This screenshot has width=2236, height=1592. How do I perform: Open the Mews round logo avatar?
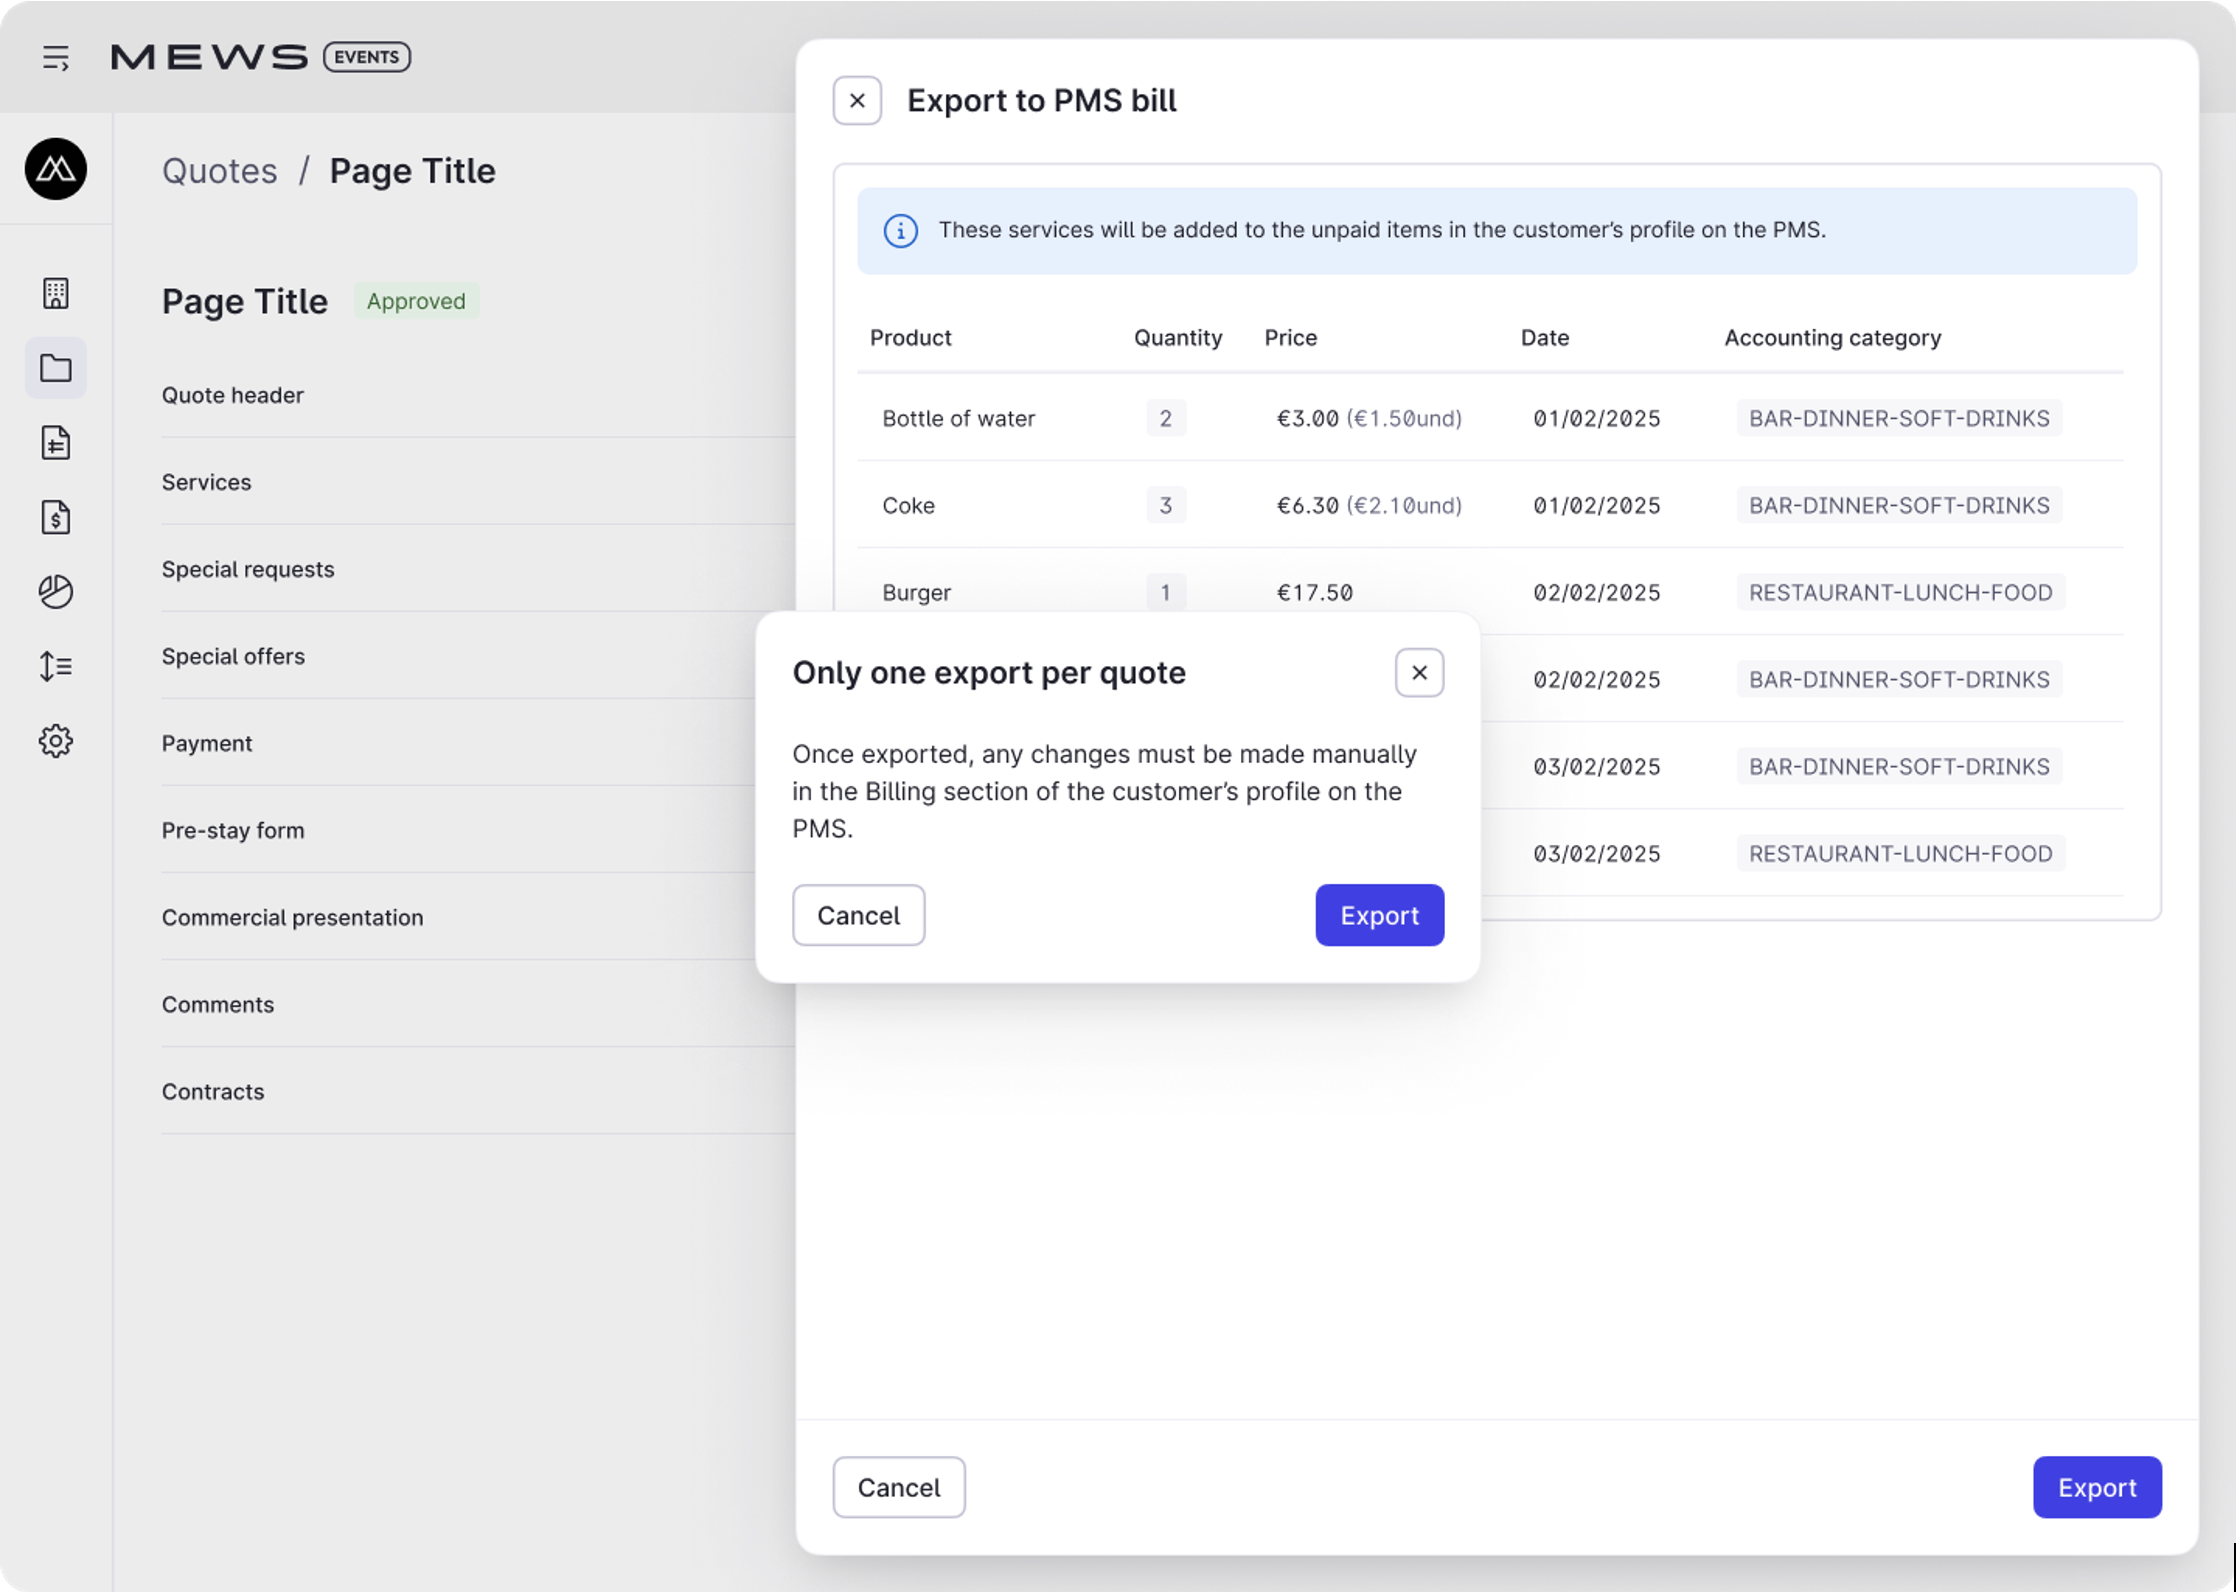[x=56, y=169]
